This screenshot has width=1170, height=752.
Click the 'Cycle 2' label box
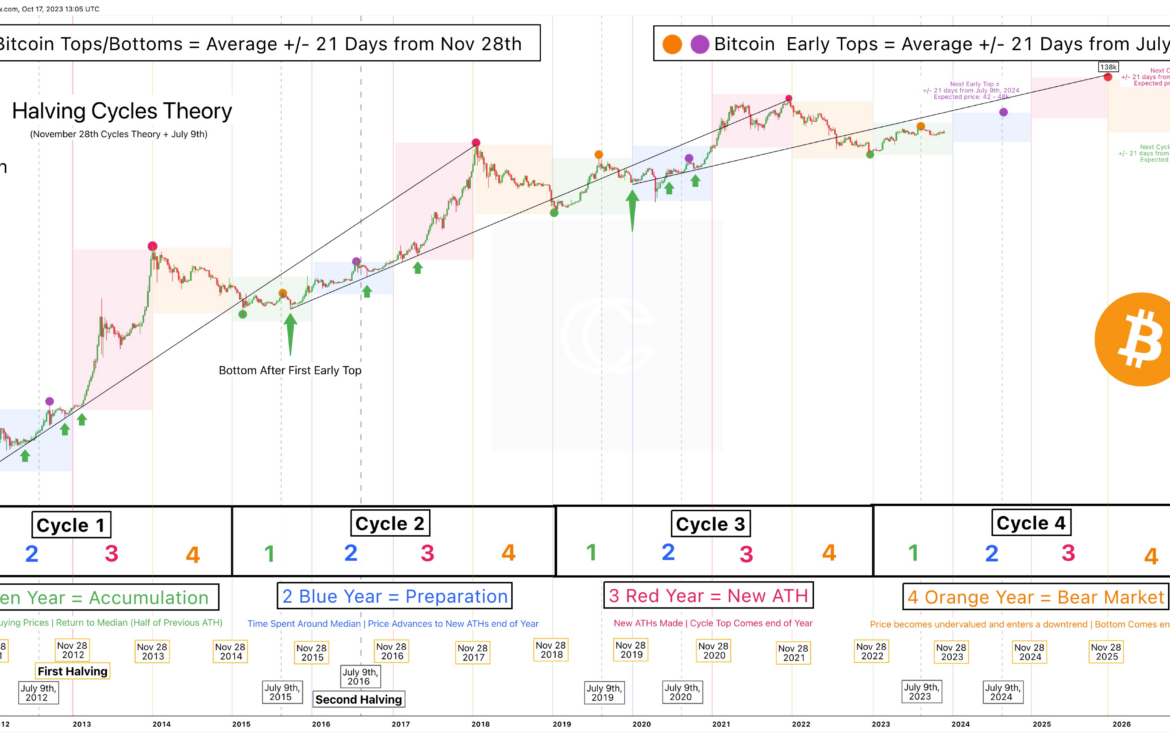[390, 523]
